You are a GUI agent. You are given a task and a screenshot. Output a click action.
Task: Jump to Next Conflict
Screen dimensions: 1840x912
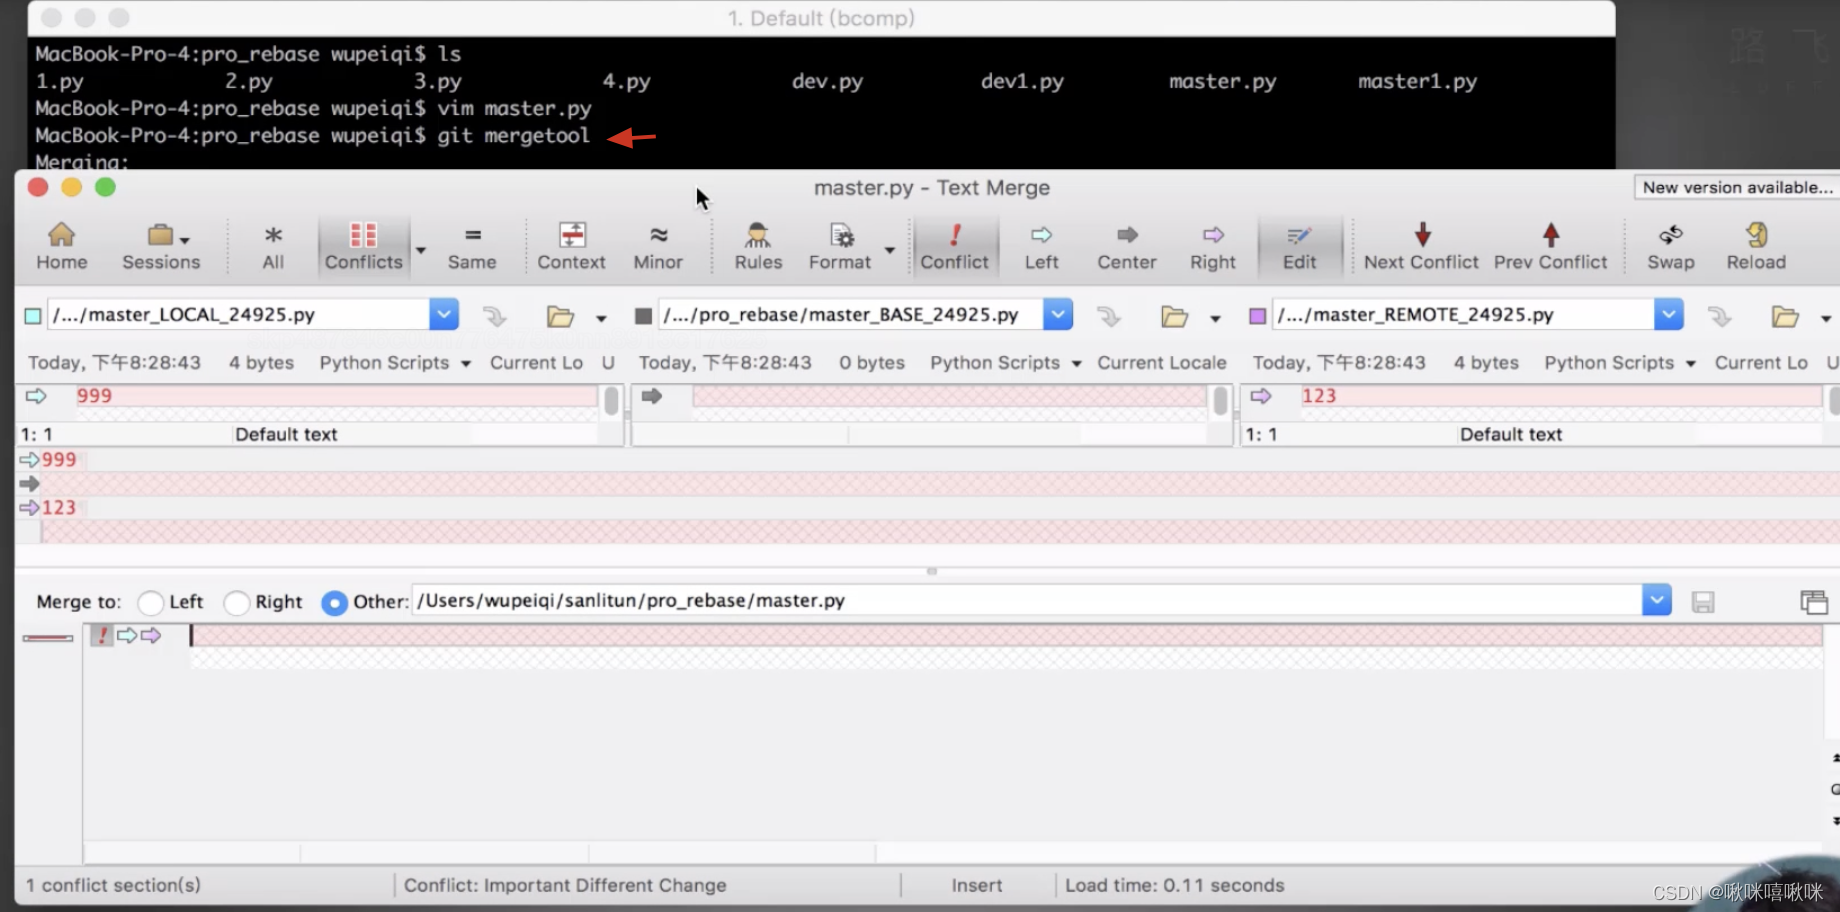(1421, 246)
